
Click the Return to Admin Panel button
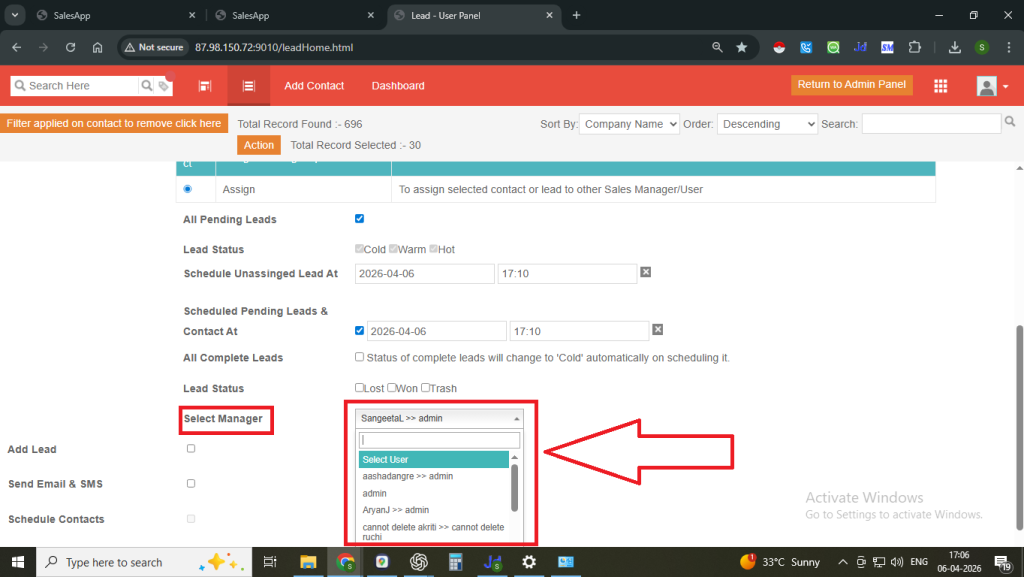click(851, 85)
